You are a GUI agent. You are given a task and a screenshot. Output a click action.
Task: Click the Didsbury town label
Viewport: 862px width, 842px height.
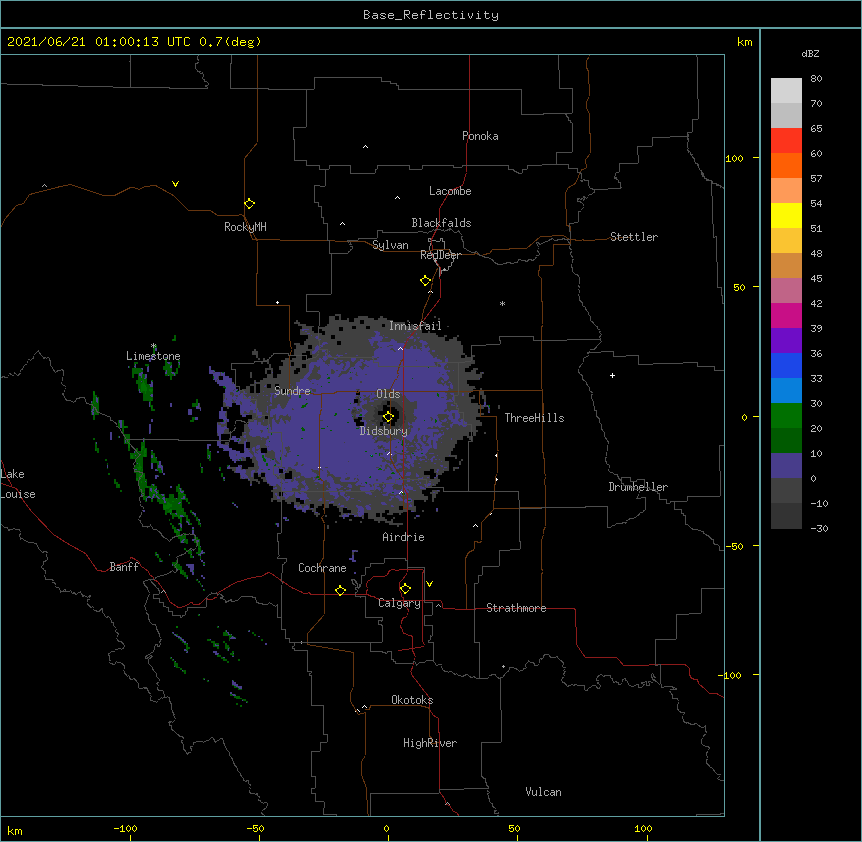pos(384,431)
